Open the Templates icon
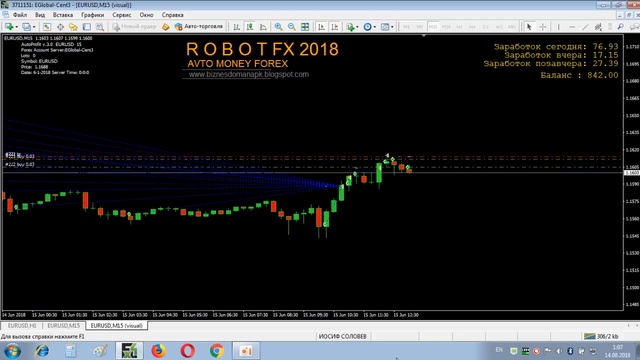640x360 pixels. 385,27
